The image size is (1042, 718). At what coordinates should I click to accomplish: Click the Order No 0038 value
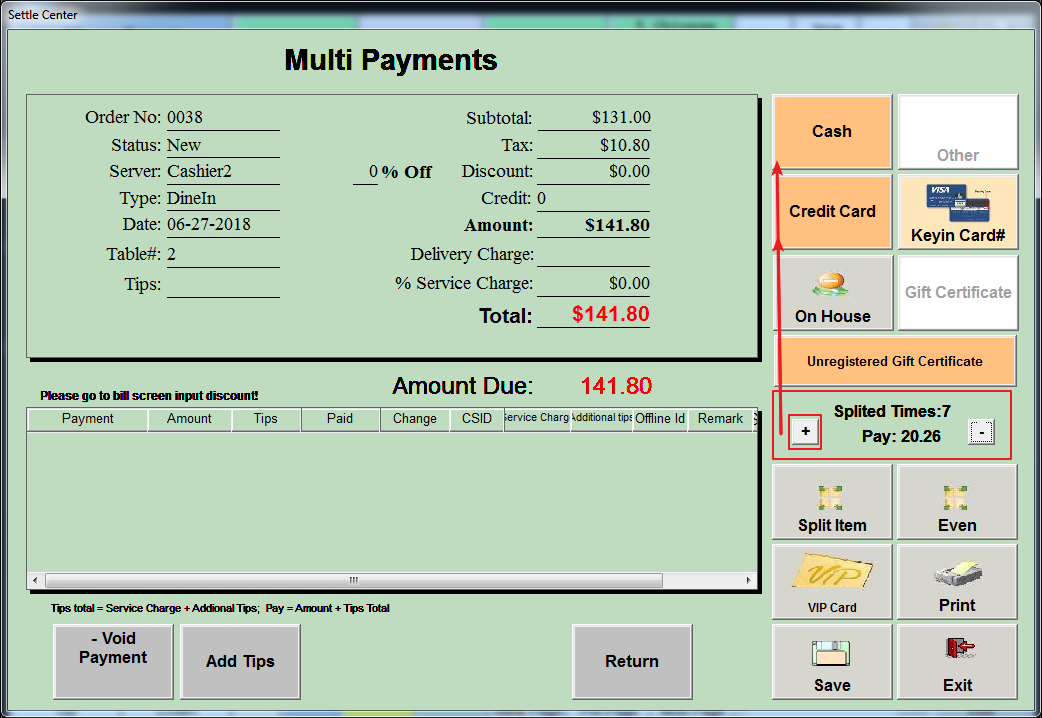tap(185, 118)
